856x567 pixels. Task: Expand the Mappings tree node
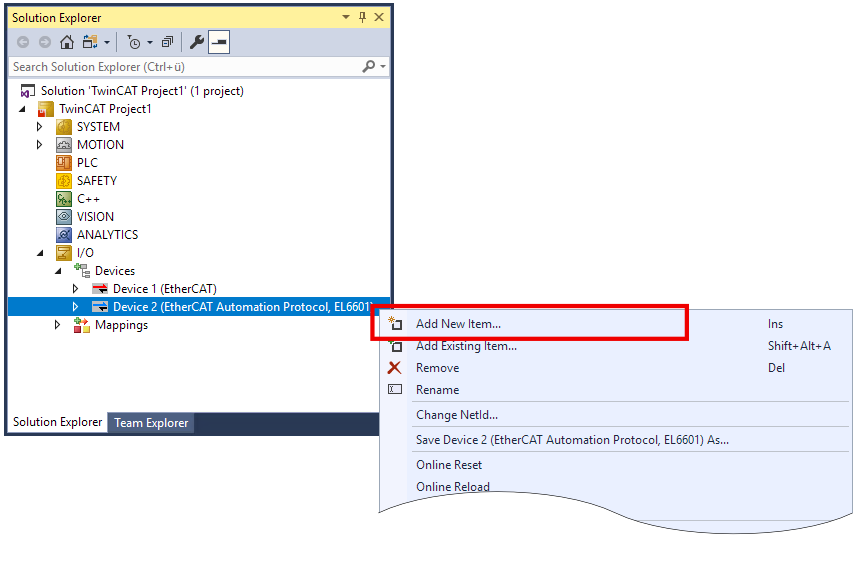pyautogui.click(x=58, y=325)
